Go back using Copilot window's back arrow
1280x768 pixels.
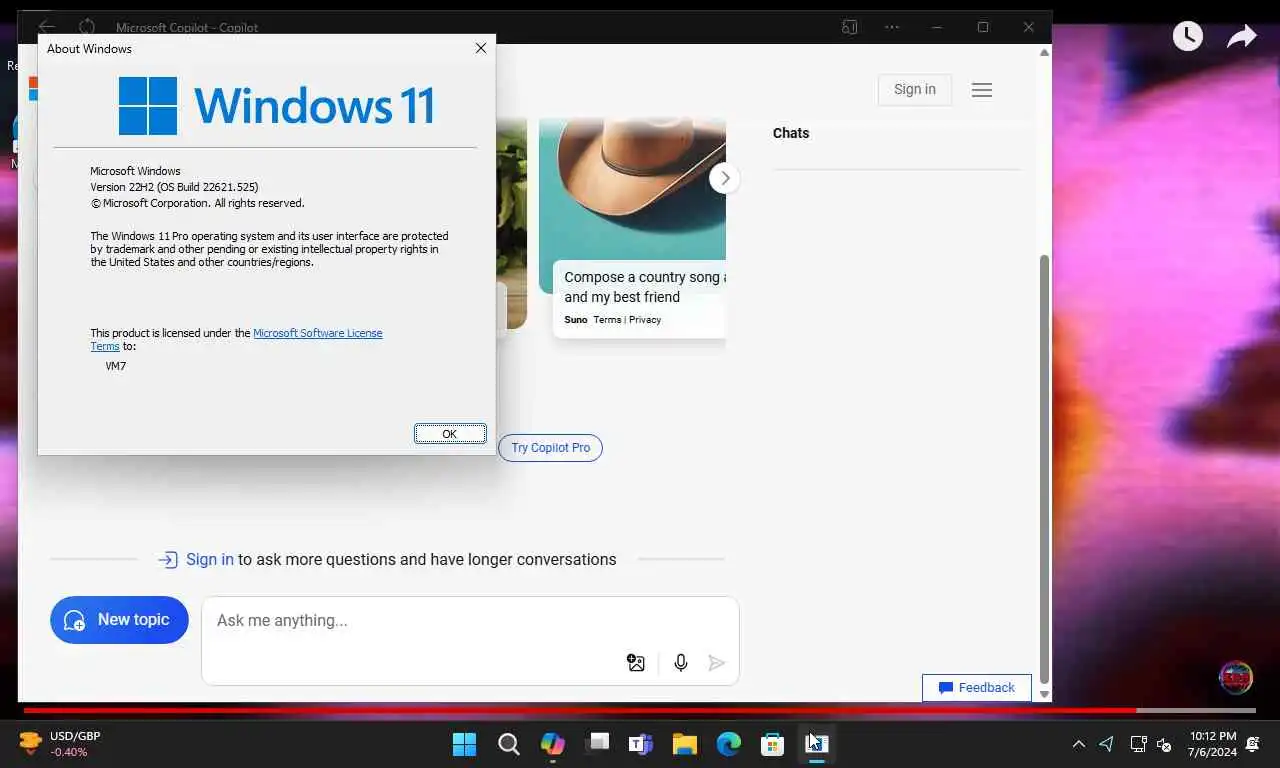pos(46,27)
